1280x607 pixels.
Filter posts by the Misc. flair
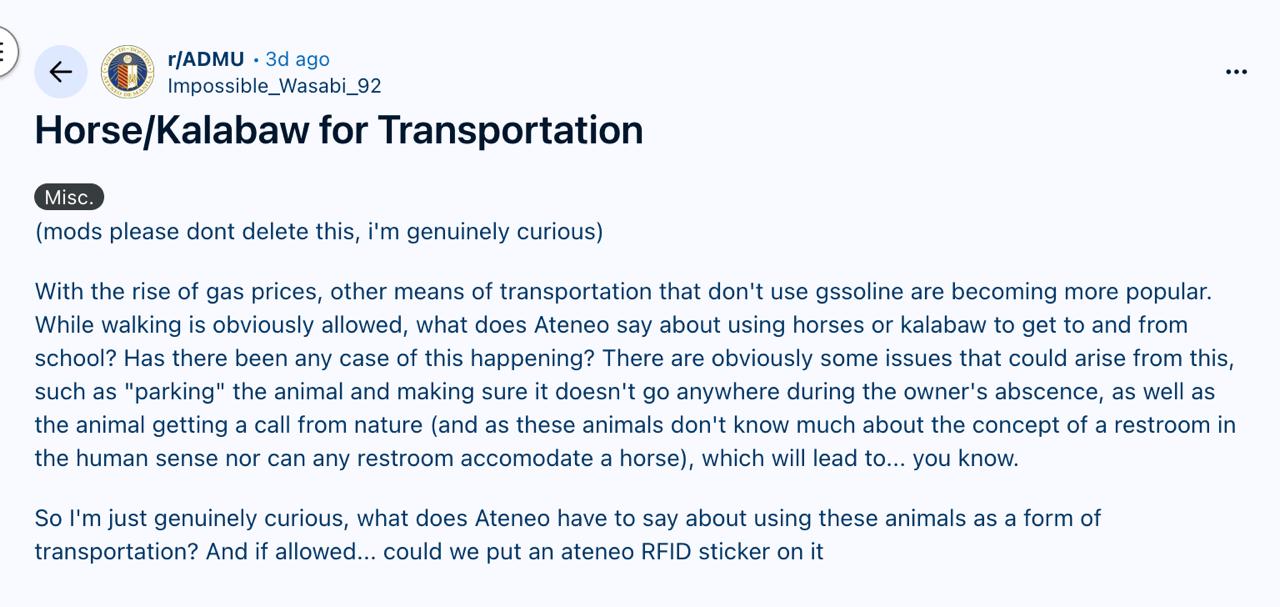click(69, 197)
